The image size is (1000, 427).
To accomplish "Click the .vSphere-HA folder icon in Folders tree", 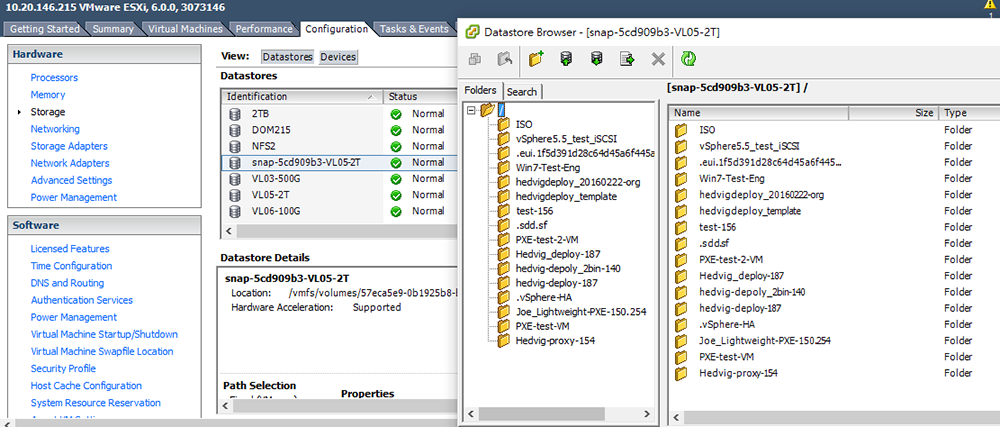I will (504, 298).
